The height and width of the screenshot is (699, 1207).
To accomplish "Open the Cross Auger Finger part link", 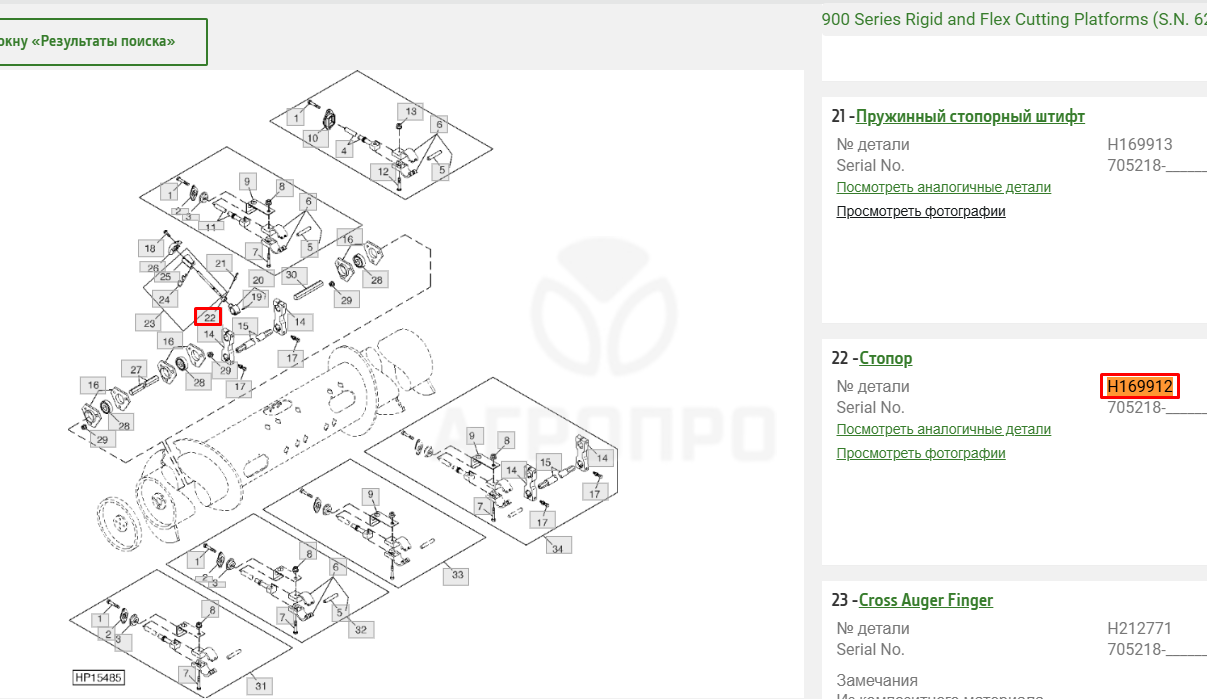I will tap(926, 600).
